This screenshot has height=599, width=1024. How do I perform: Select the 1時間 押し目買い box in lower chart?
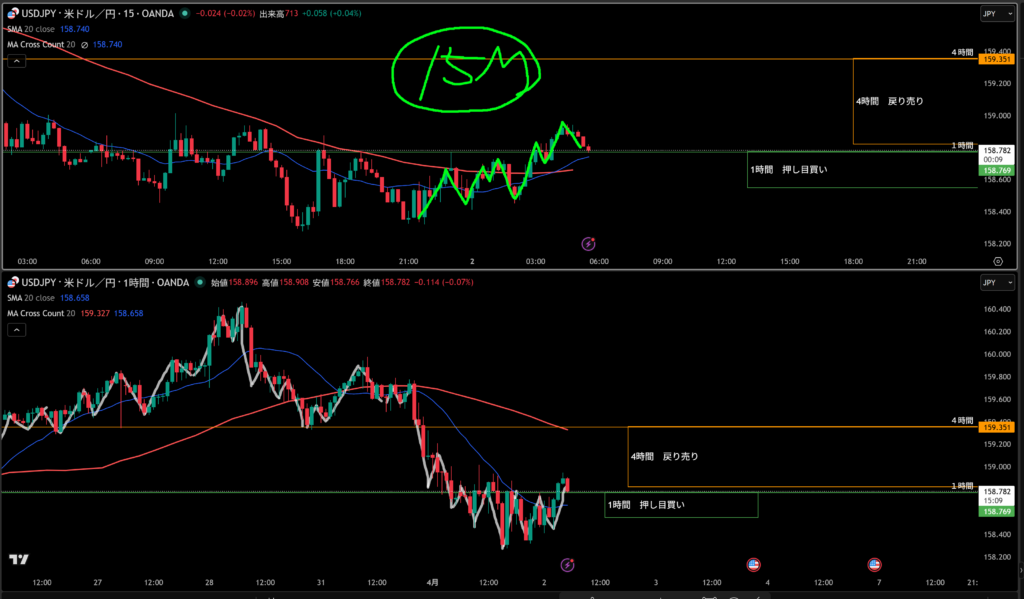[681, 505]
